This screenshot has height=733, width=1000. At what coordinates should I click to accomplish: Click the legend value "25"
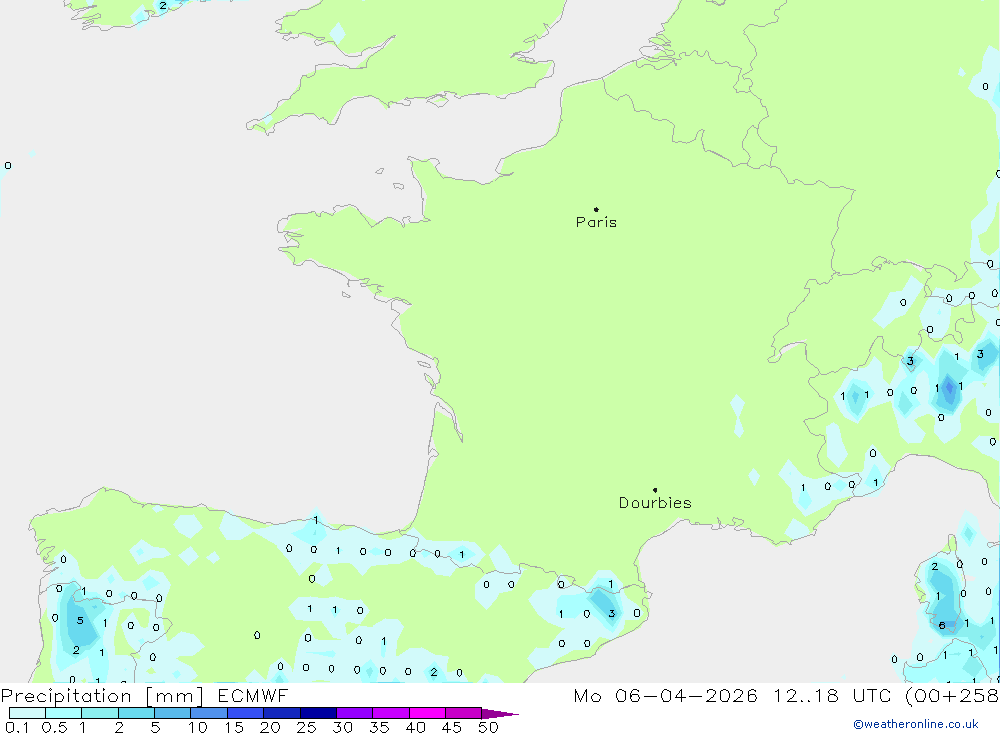[307, 727]
